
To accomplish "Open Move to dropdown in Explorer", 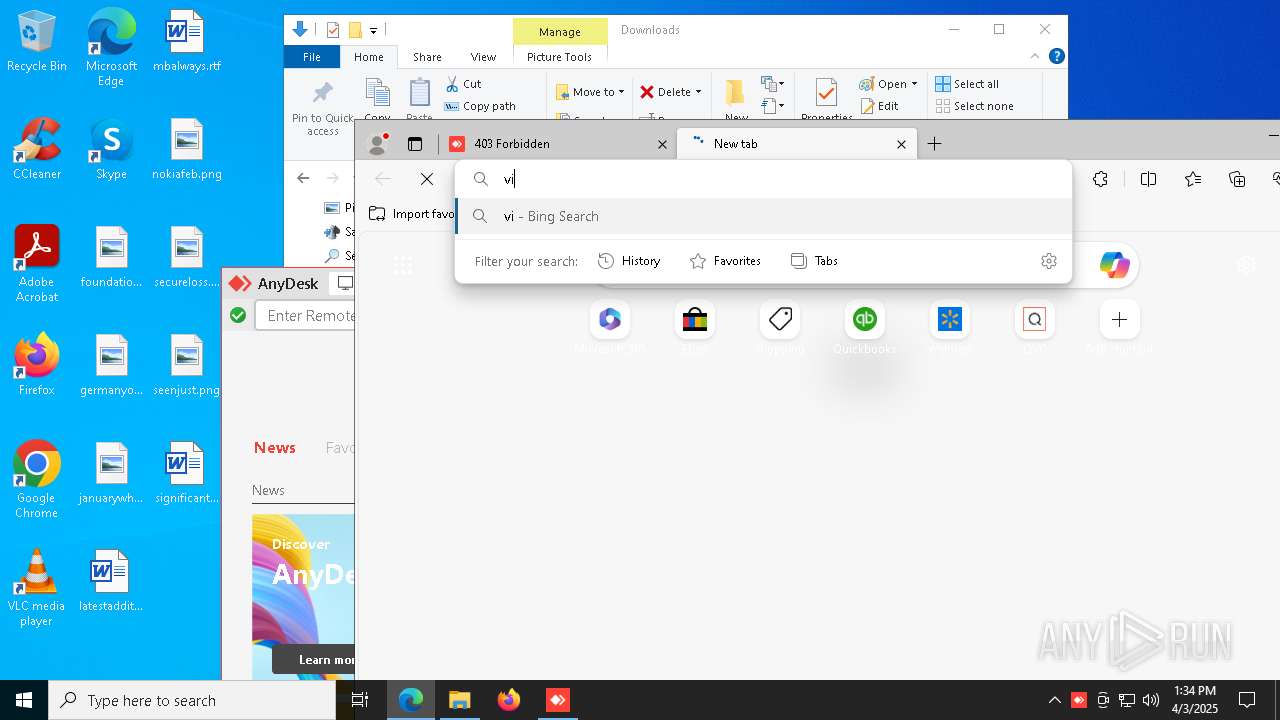I will (590, 92).
